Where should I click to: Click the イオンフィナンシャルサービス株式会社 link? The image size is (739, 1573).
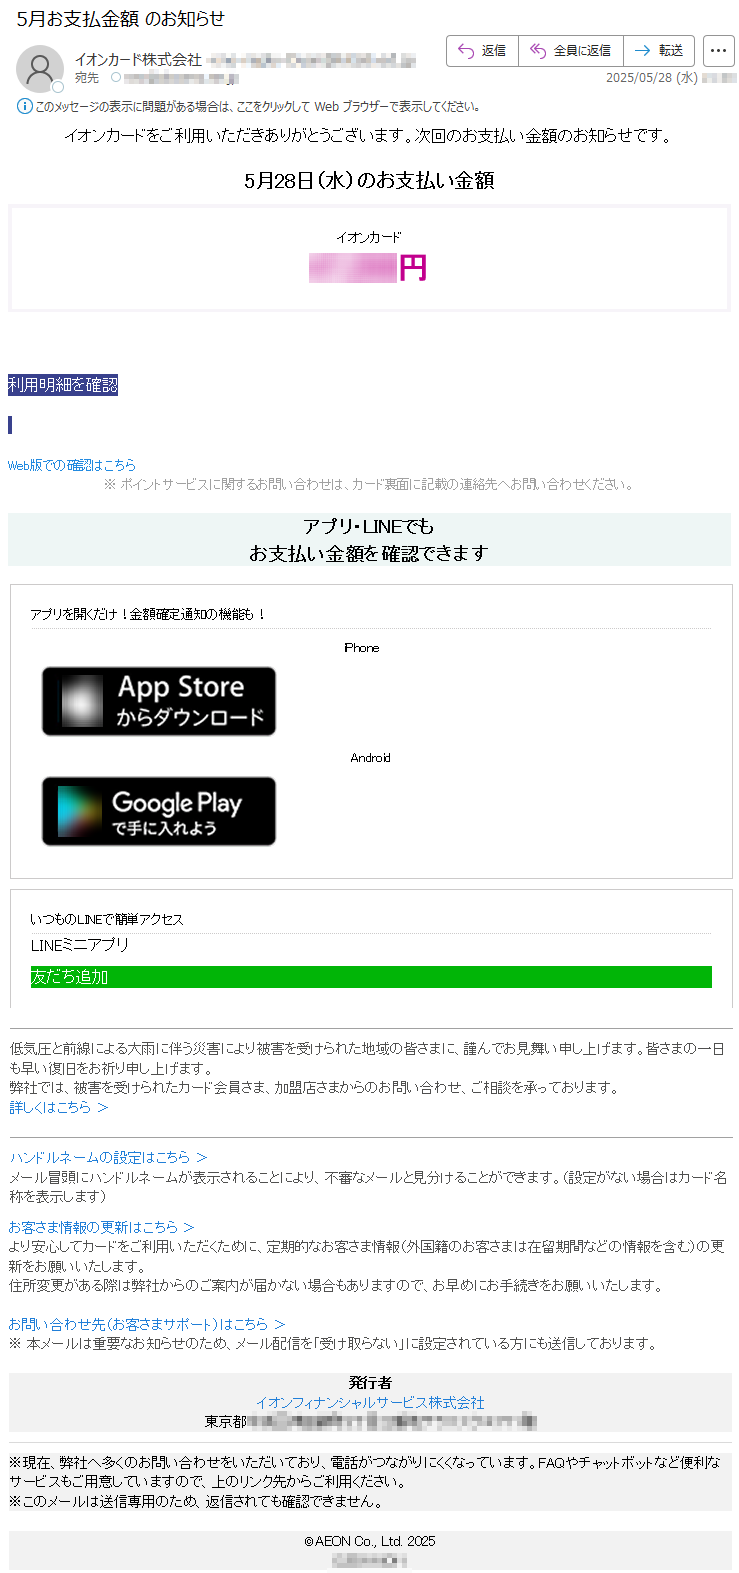point(370,1403)
